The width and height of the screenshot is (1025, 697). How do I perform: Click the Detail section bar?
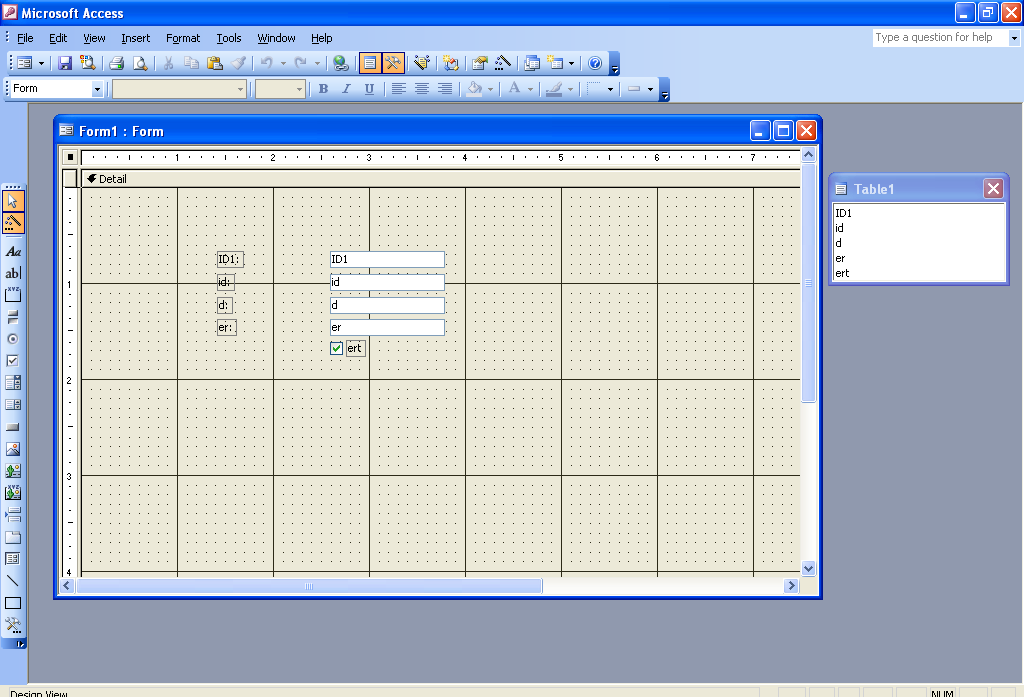(441, 178)
